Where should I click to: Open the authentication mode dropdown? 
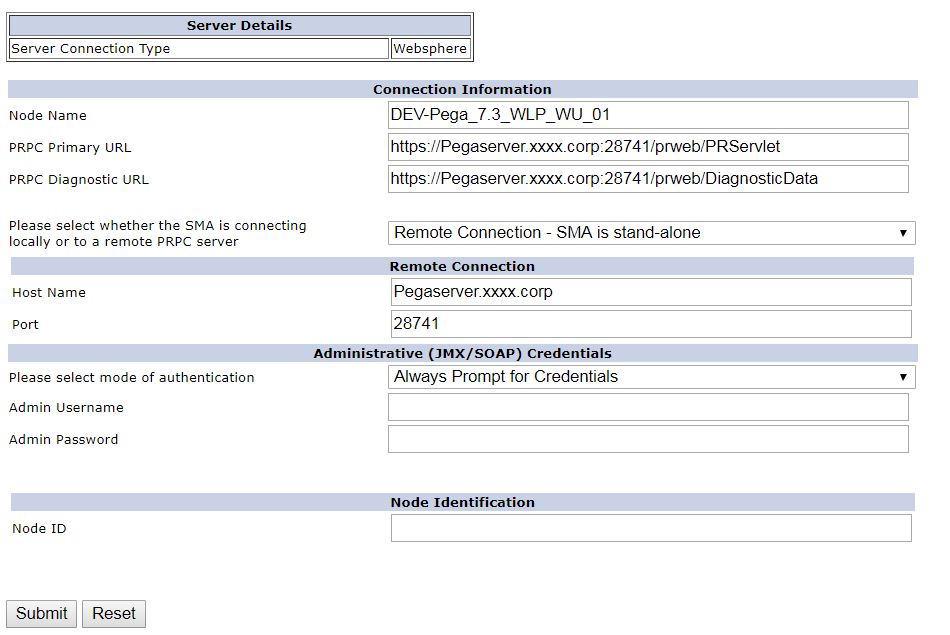[651, 377]
